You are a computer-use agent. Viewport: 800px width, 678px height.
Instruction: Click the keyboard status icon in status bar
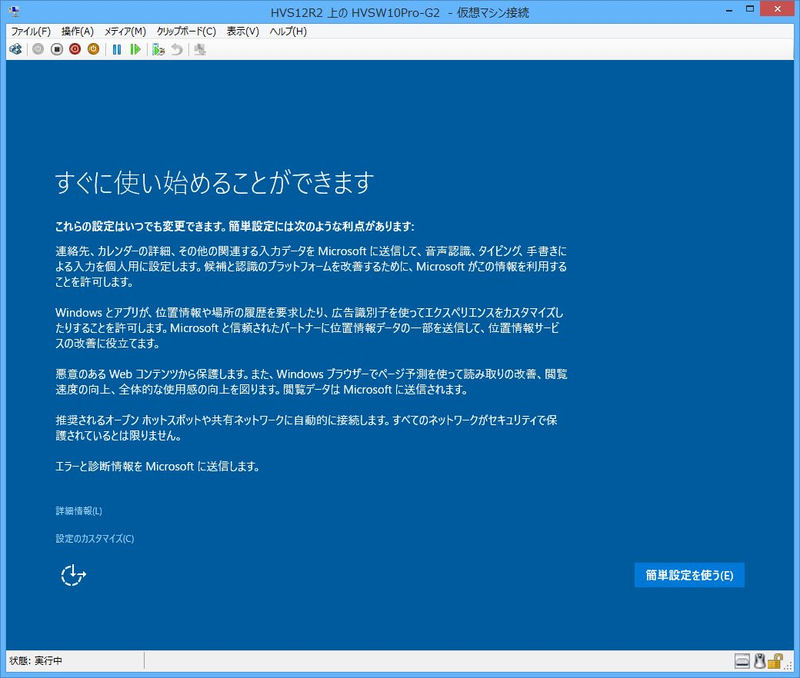tap(742, 661)
